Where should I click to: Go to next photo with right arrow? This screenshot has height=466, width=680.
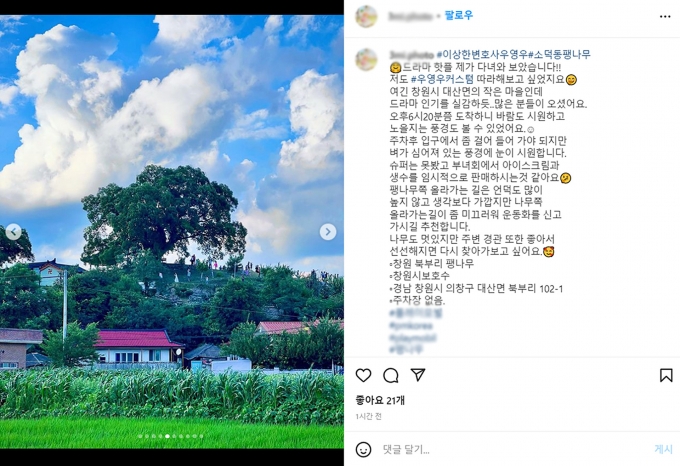328,232
